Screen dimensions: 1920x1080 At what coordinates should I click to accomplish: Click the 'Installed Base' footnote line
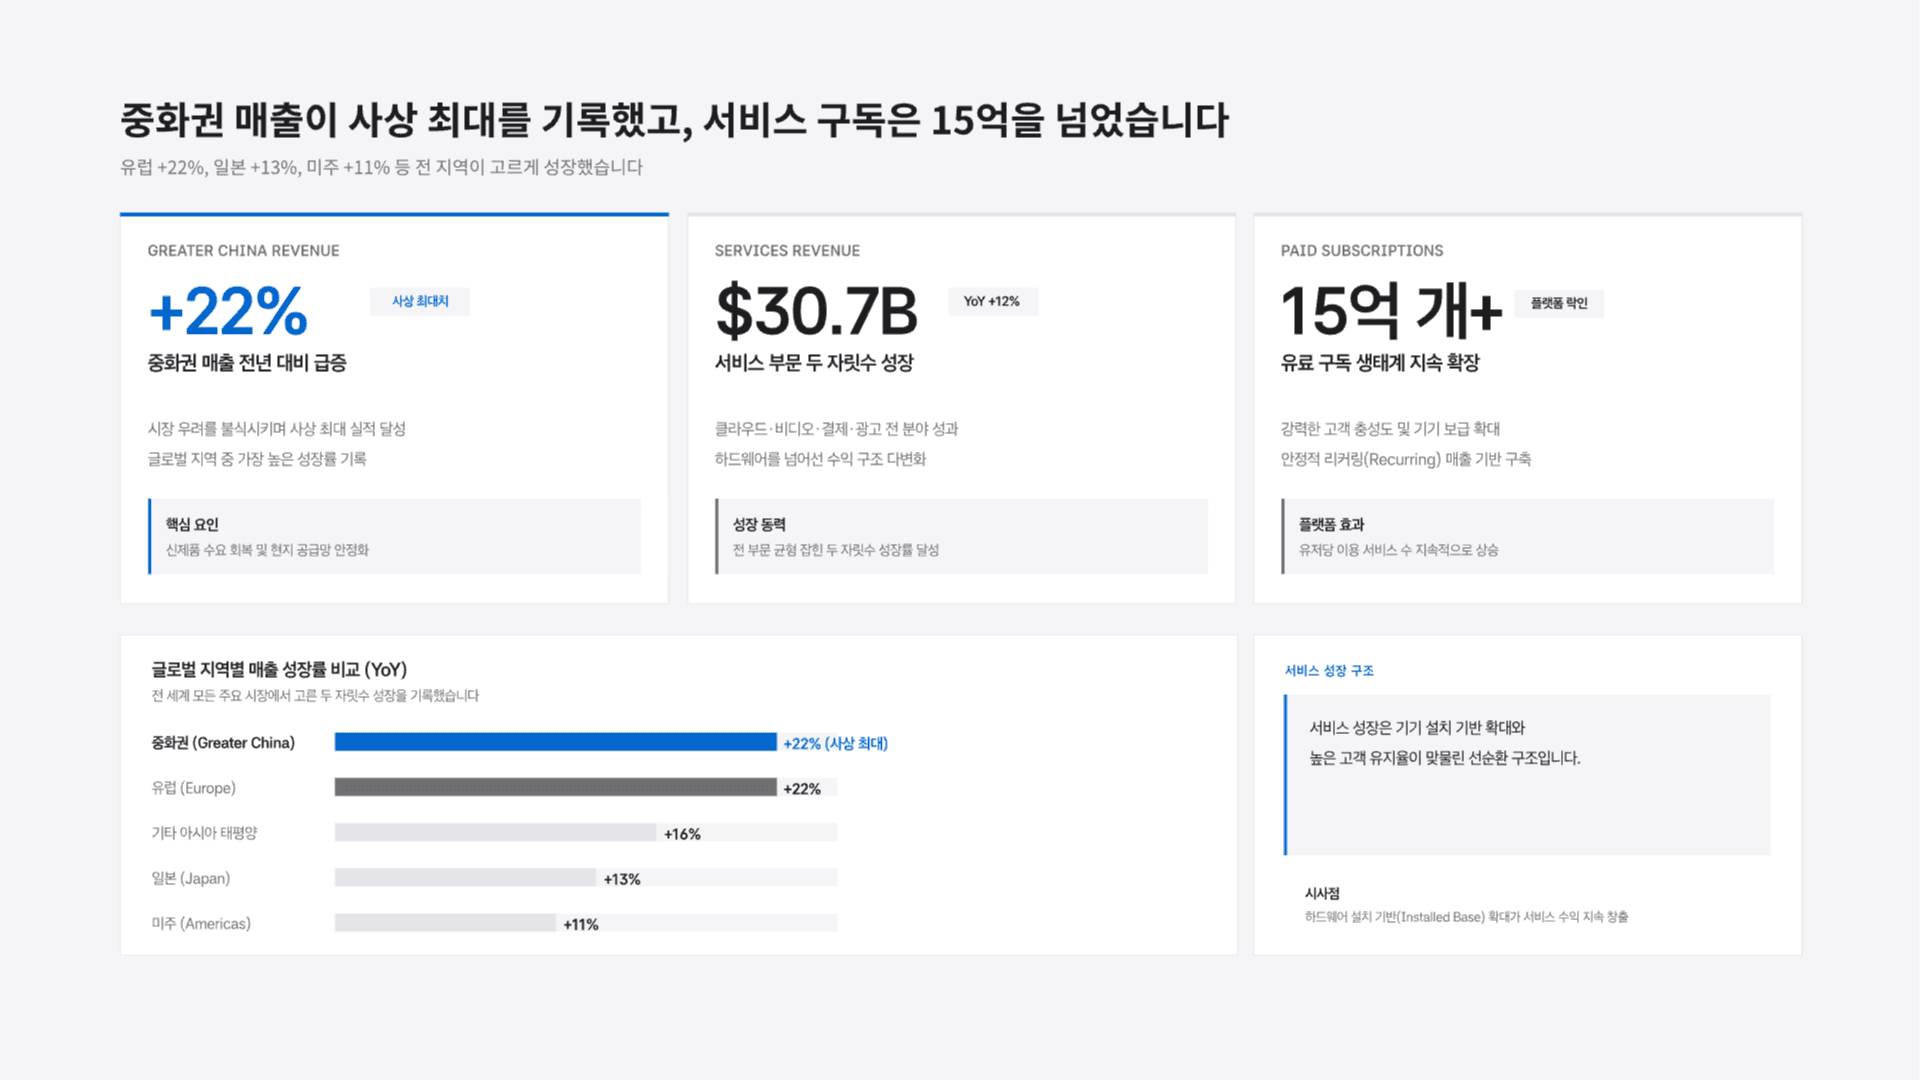pyautogui.click(x=1466, y=917)
